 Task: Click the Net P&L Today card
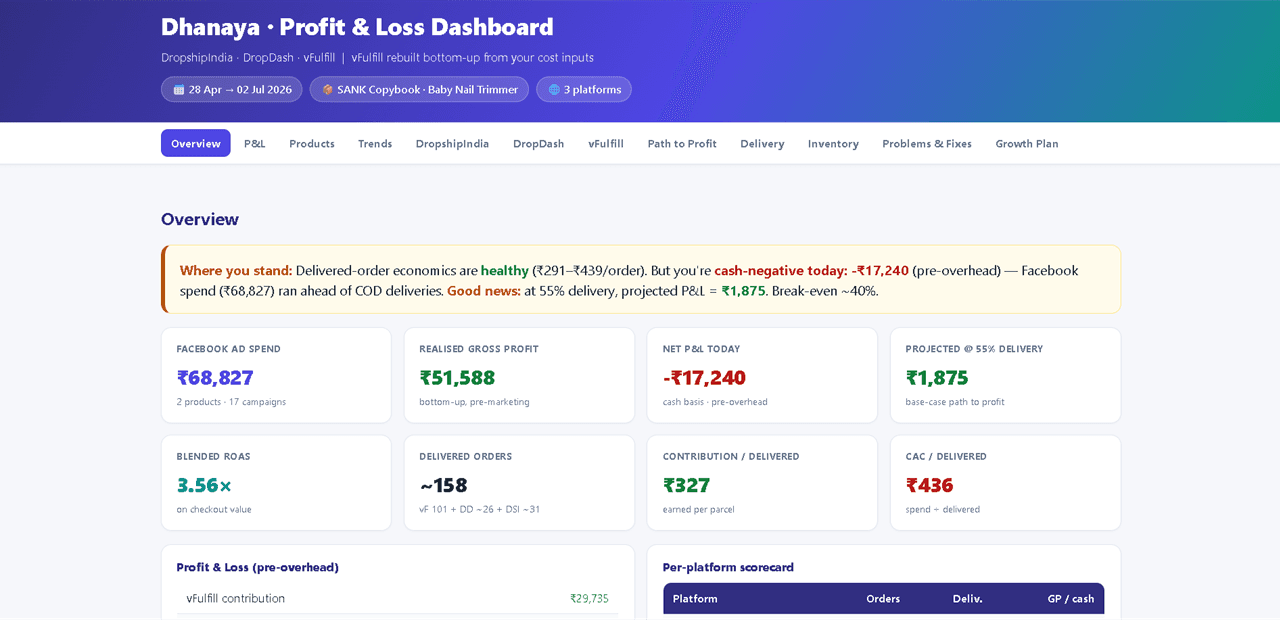click(762, 375)
